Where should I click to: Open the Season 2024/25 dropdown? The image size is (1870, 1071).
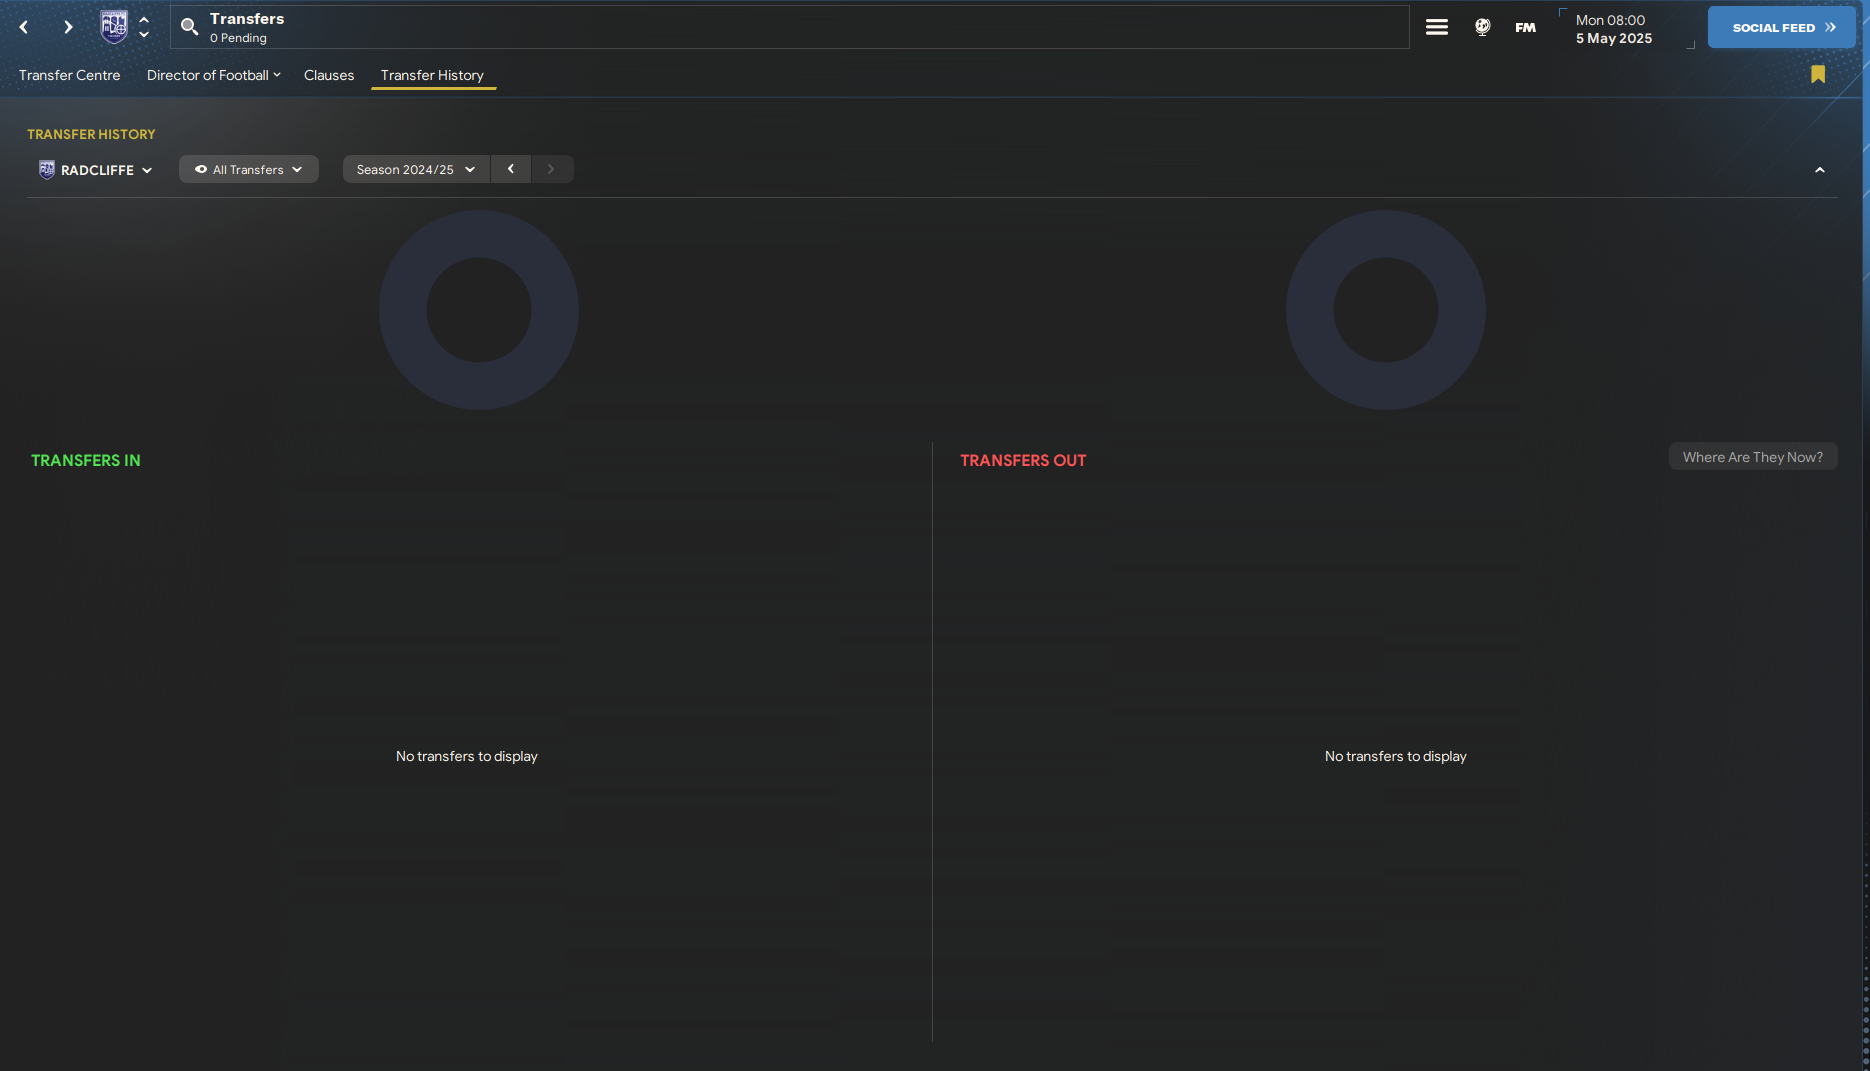click(416, 169)
